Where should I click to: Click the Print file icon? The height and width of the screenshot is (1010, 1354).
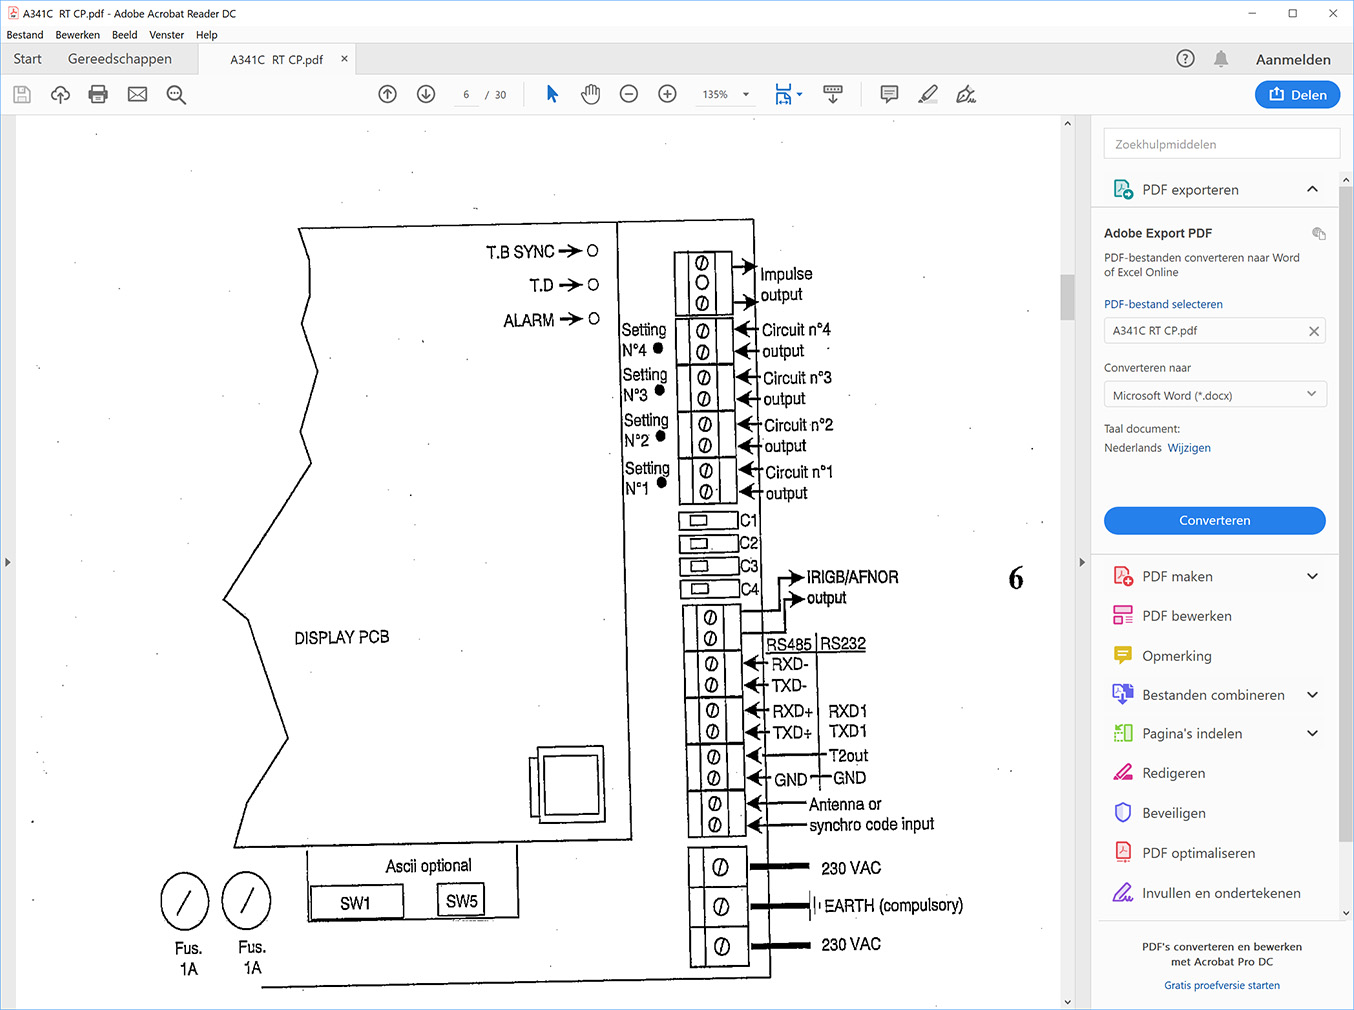tap(98, 95)
